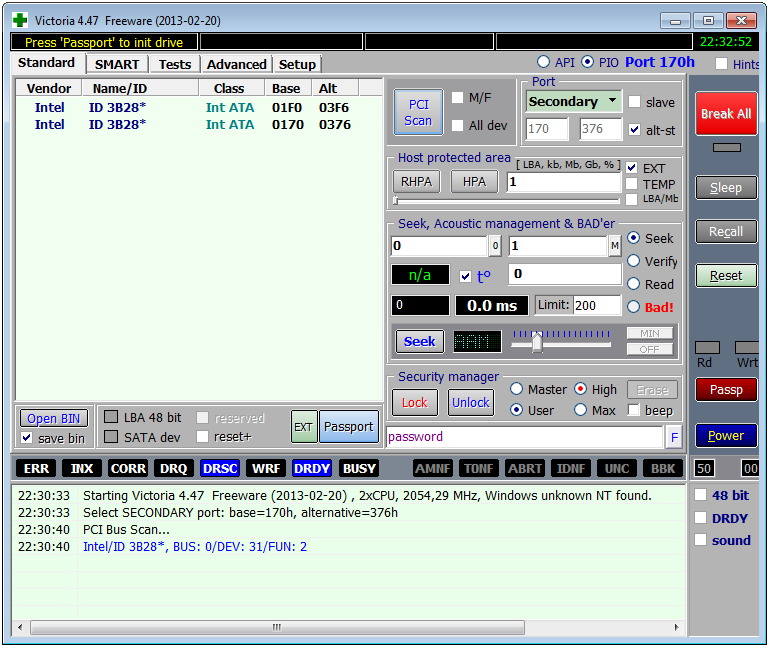Switch to the SMART tab
The image size is (770, 648).
coord(117,64)
